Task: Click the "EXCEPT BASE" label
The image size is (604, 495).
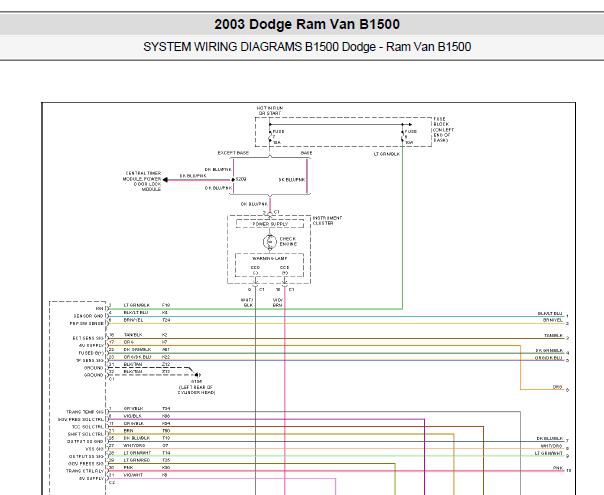Action: 233,153
